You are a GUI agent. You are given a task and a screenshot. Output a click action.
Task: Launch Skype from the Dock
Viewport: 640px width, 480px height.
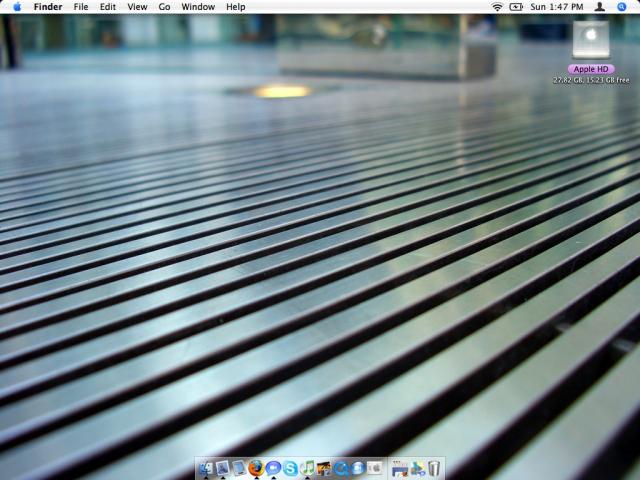coord(290,469)
